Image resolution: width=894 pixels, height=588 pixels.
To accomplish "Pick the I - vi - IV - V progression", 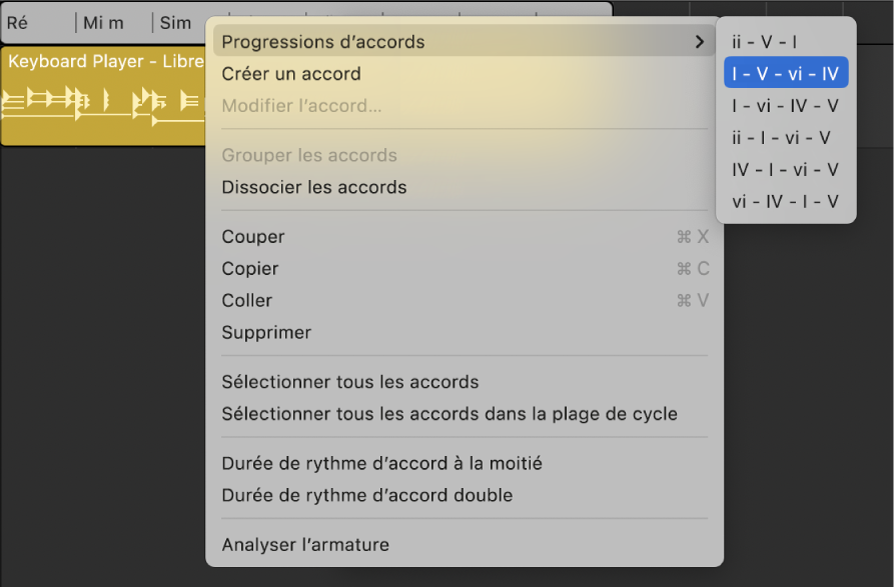I will (786, 104).
